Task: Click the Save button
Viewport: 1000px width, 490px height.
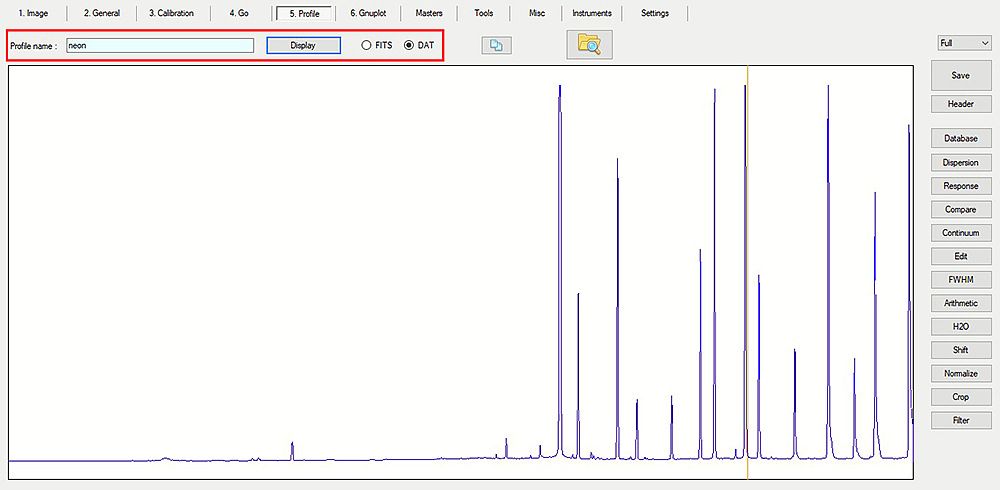Action: [960, 75]
